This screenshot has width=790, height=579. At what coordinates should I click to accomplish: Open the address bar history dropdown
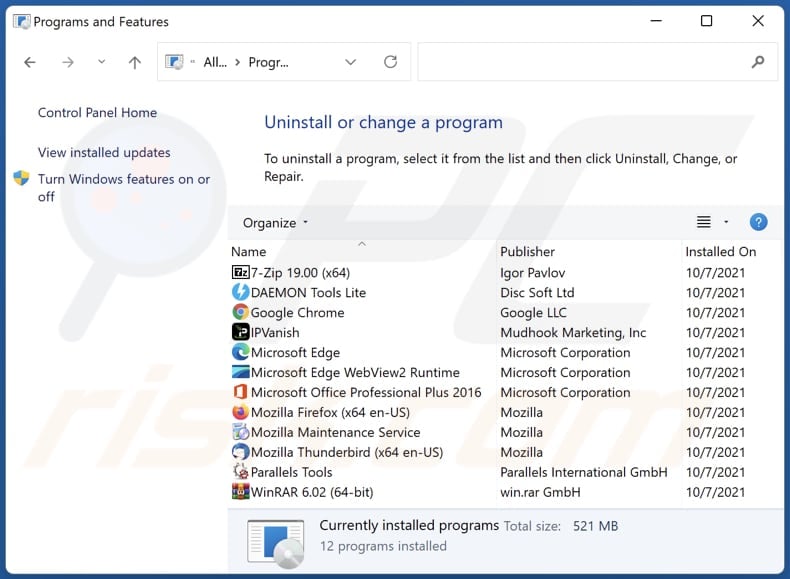(x=350, y=62)
